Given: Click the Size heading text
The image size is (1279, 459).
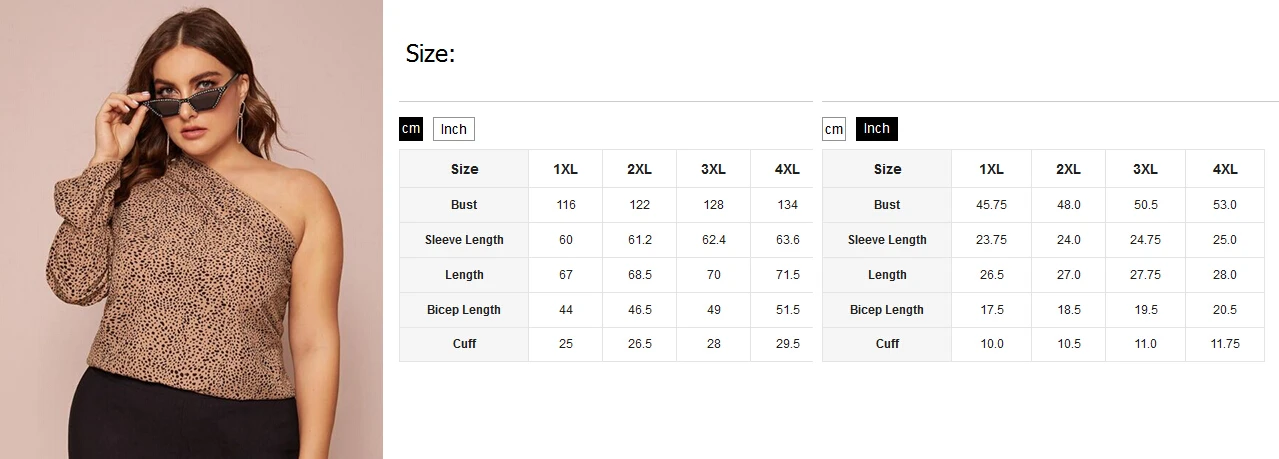Looking at the screenshot, I should [430, 54].
